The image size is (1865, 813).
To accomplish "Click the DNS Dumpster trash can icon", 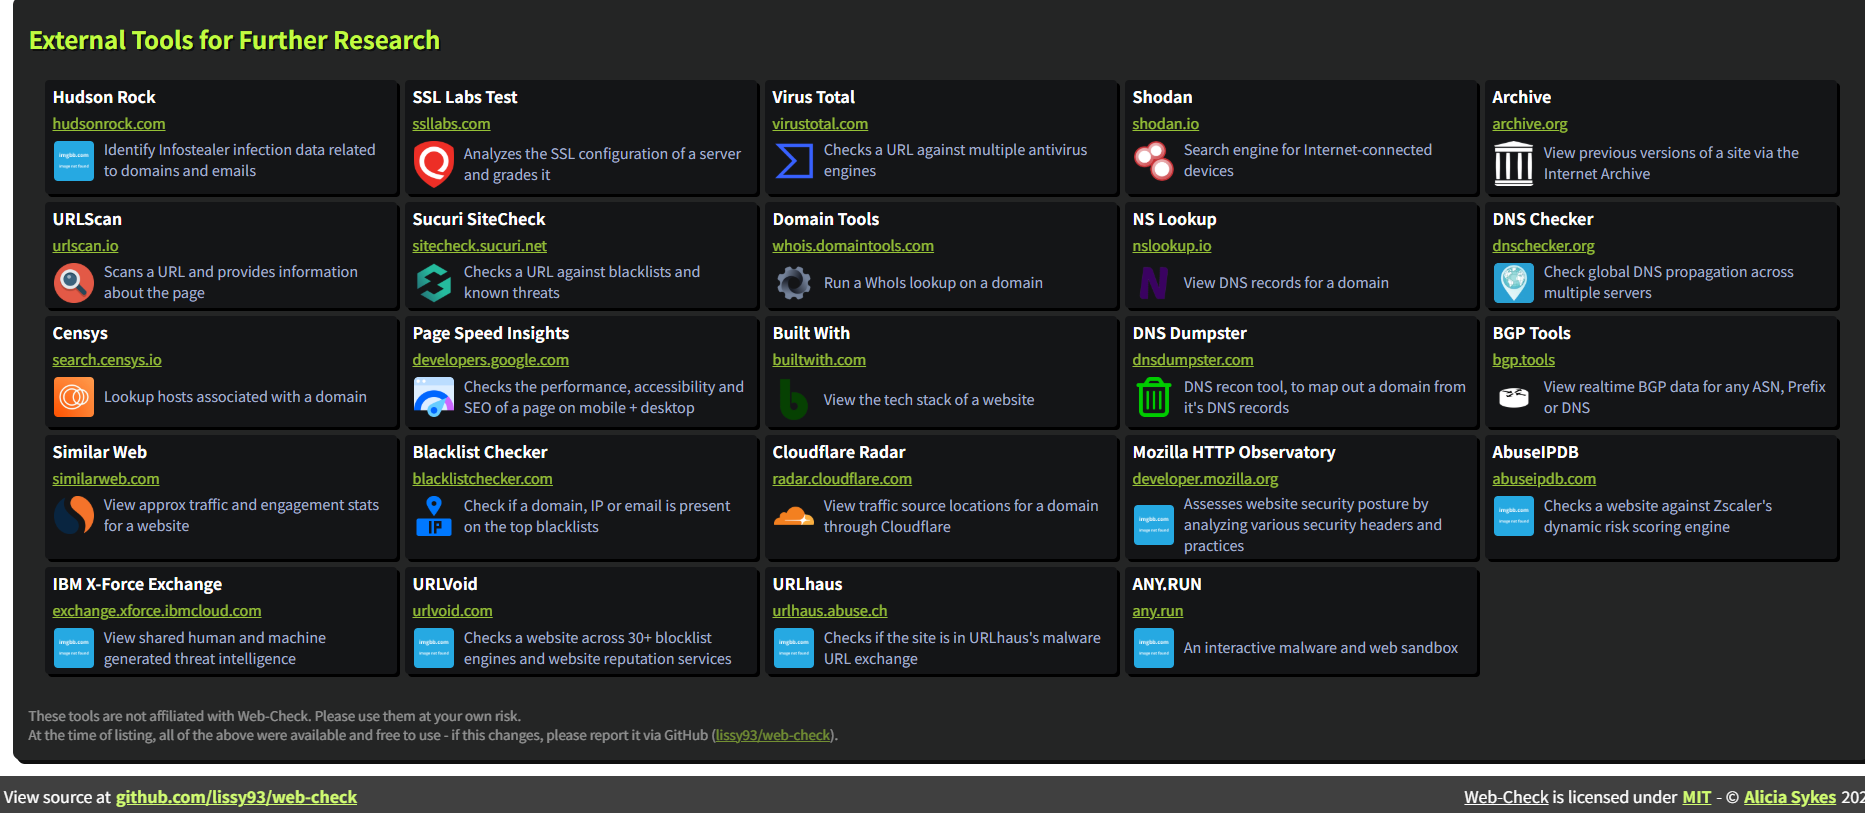I will (1154, 397).
